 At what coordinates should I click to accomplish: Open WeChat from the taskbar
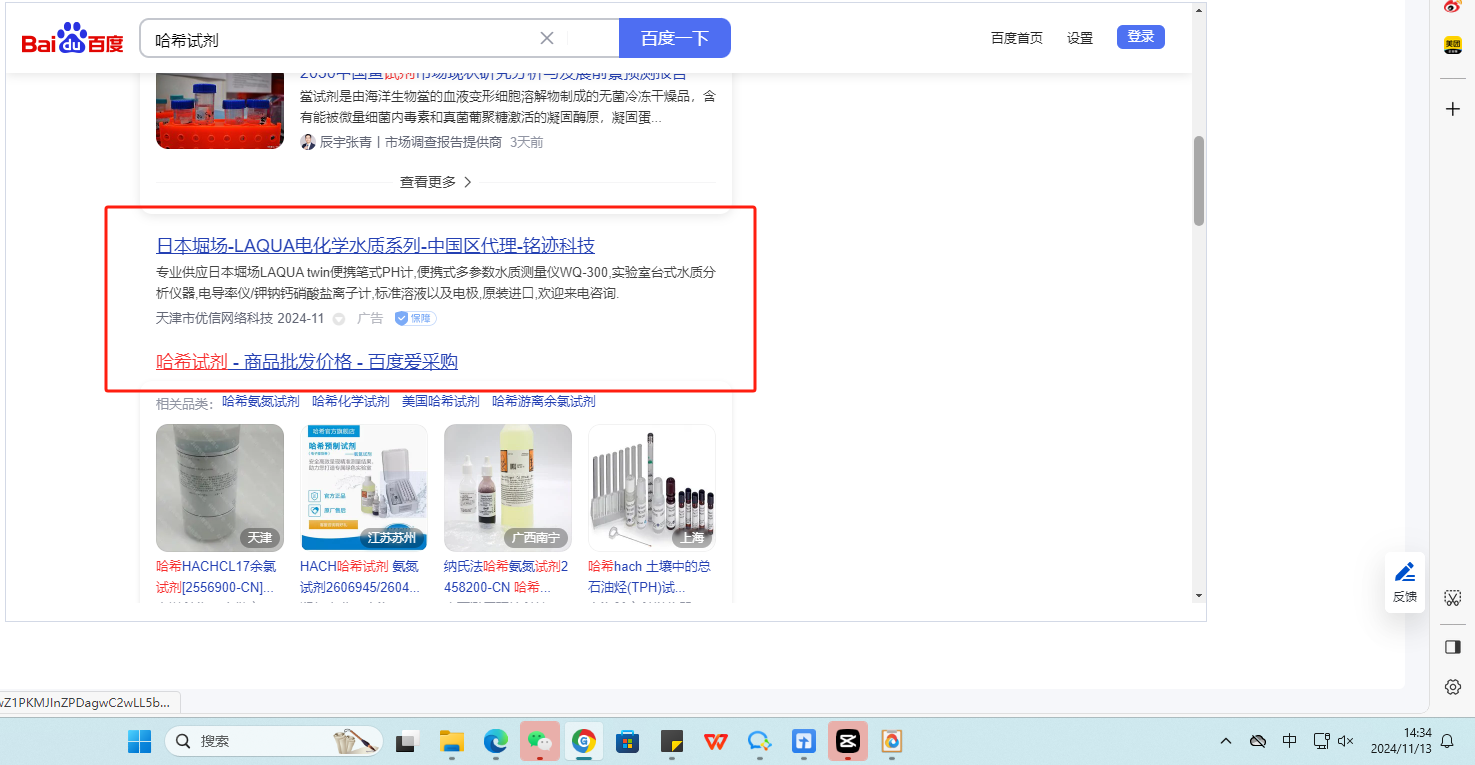pyautogui.click(x=540, y=741)
